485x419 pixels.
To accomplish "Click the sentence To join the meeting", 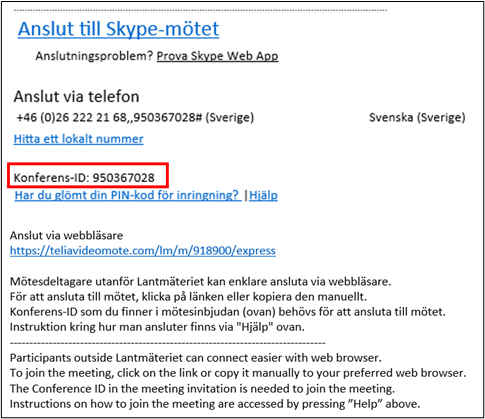I will [x=238, y=373].
